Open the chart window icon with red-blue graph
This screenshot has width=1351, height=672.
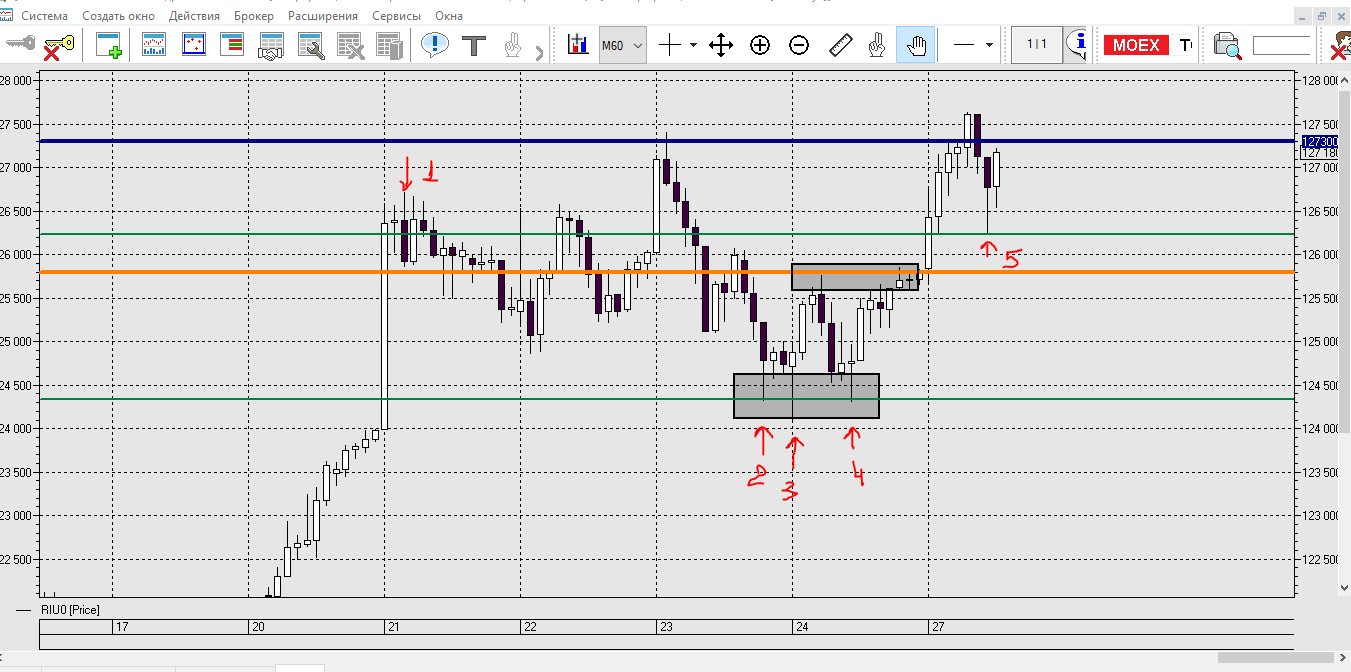[154, 45]
